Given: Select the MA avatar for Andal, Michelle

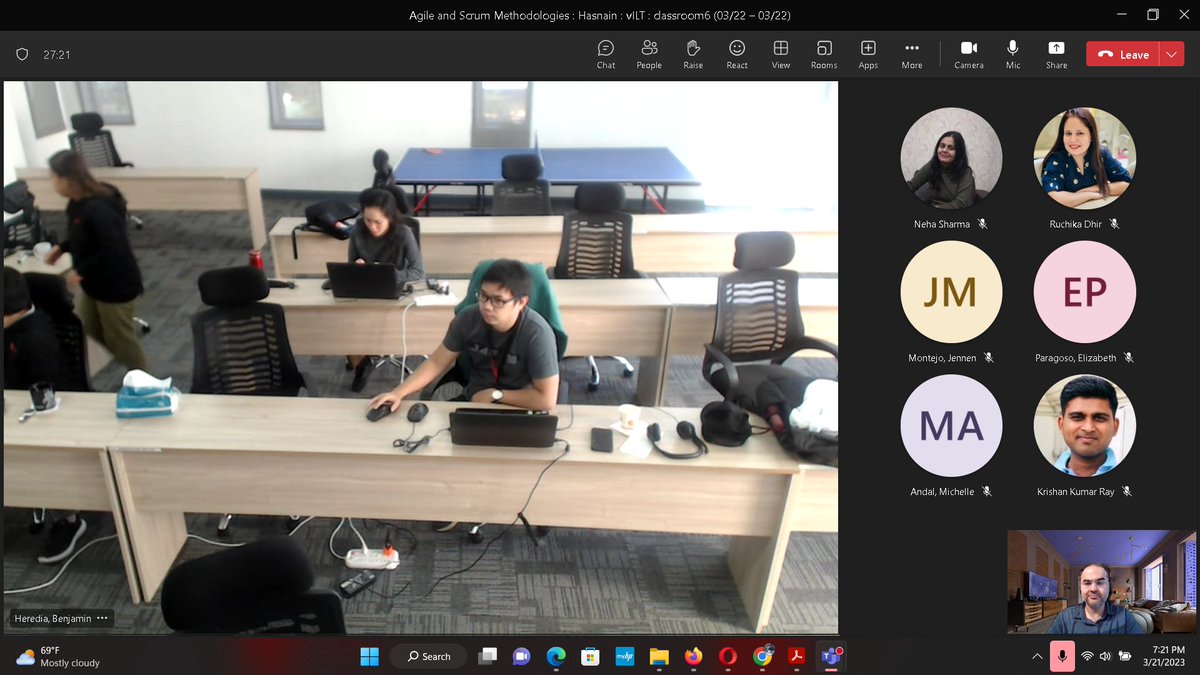Looking at the screenshot, I should tap(951, 426).
